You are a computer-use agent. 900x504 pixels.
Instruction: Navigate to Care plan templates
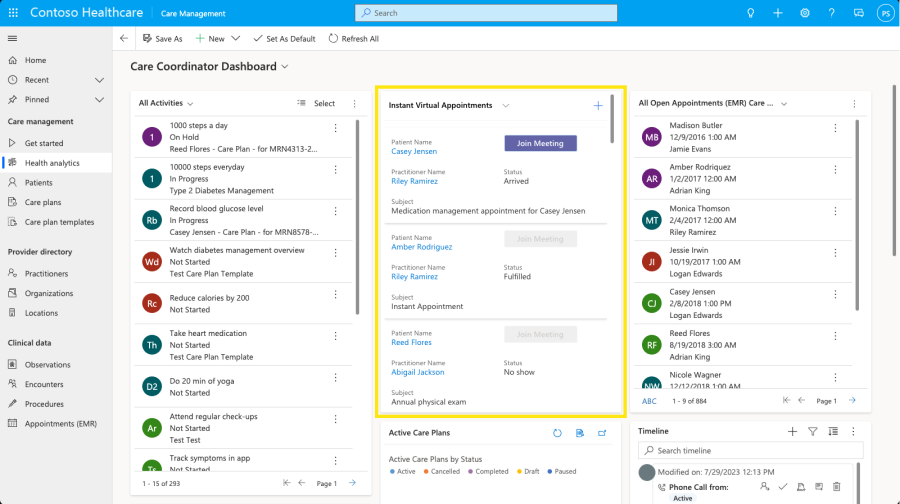click(x=59, y=222)
